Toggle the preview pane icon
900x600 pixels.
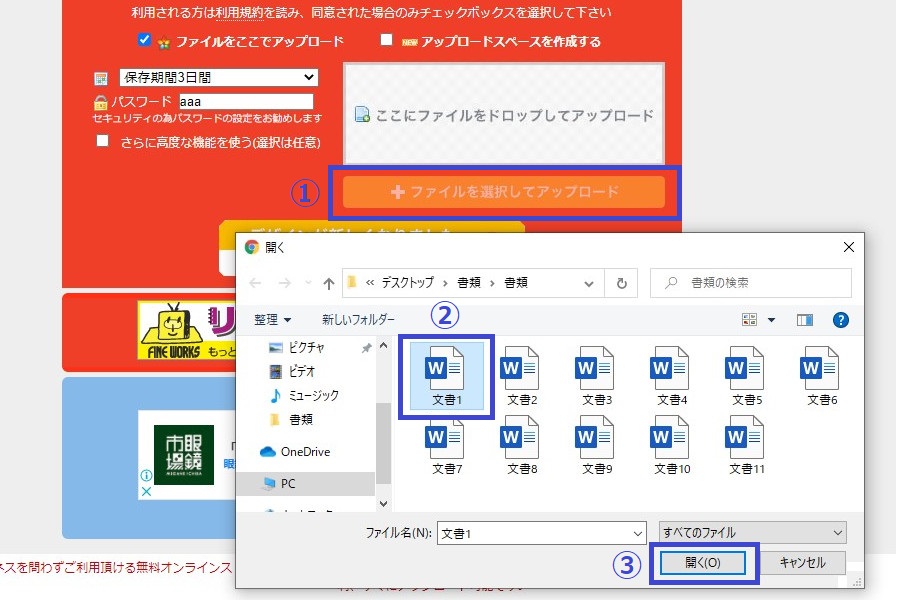805,320
